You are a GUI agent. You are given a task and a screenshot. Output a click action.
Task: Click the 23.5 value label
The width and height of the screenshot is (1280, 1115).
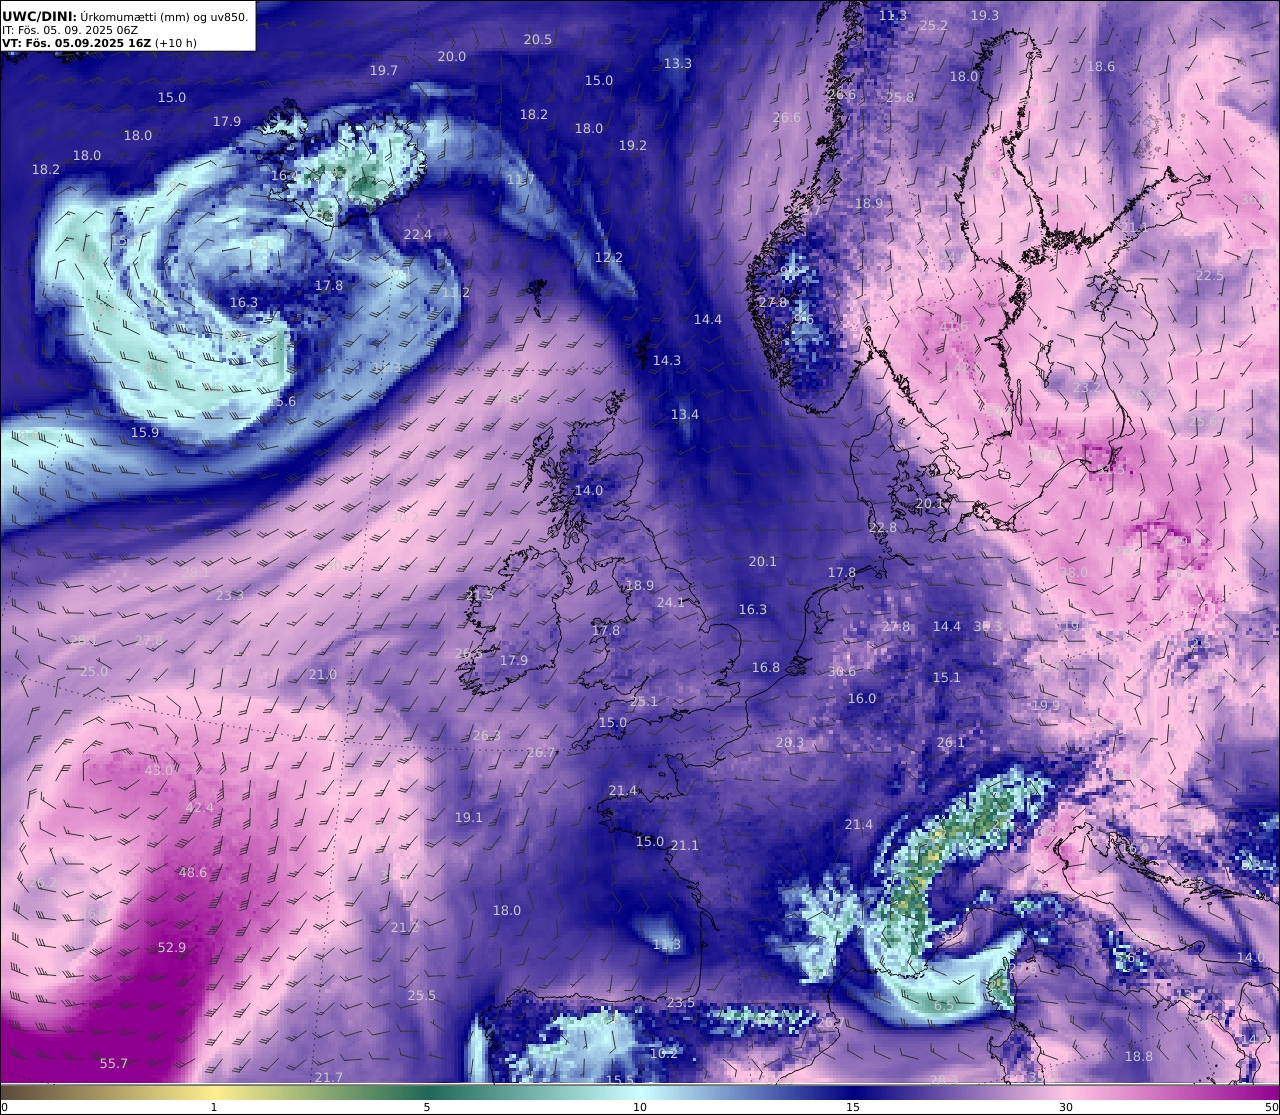[x=681, y=1002]
